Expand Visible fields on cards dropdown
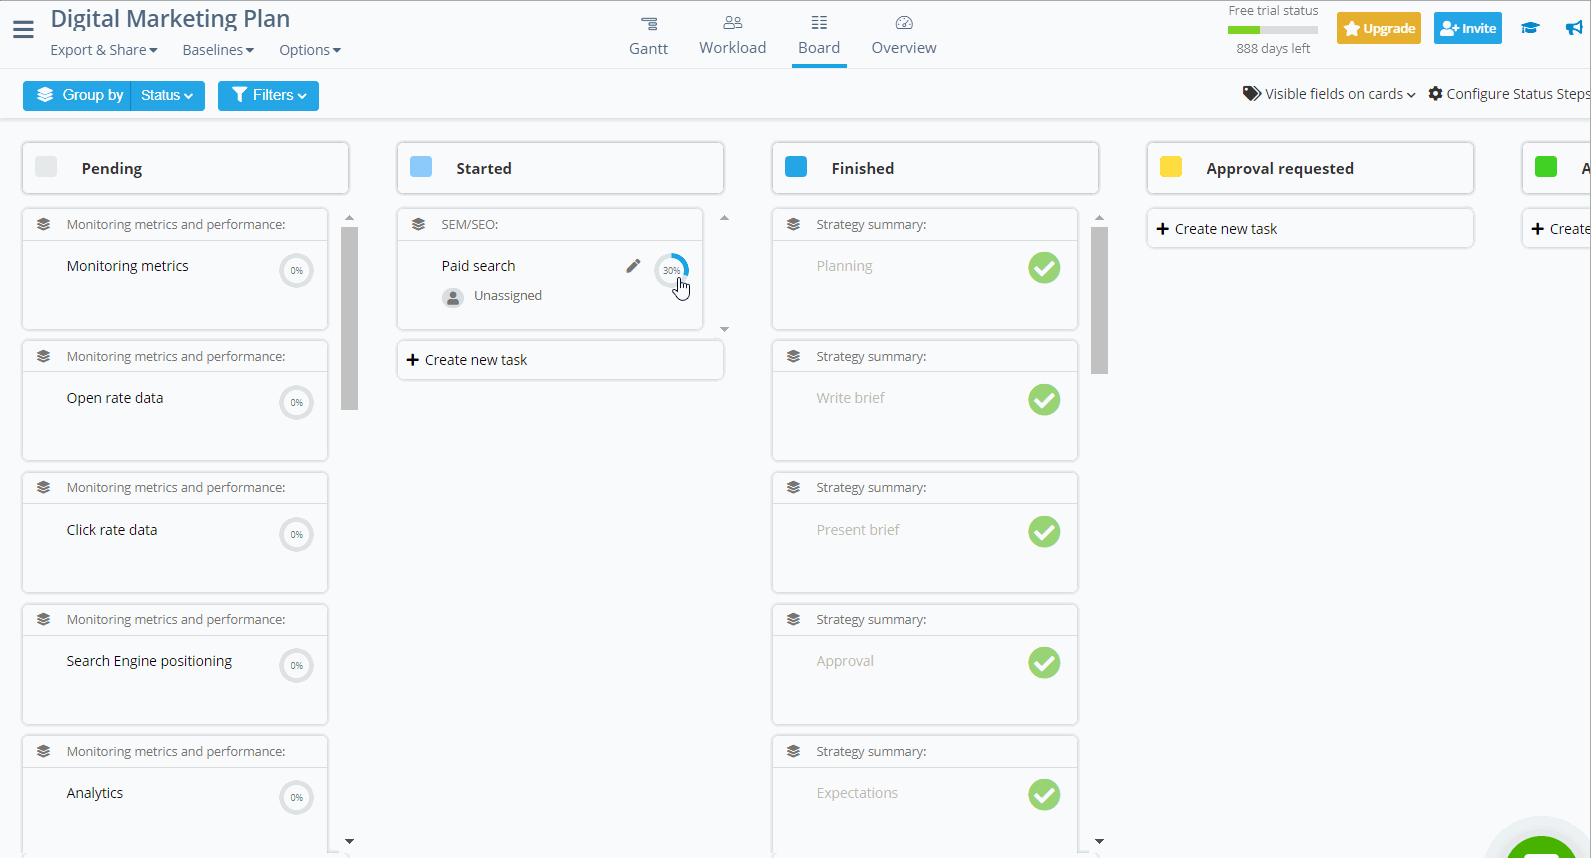The width and height of the screenshot is (1591, 858). (x=1329, y=94)
